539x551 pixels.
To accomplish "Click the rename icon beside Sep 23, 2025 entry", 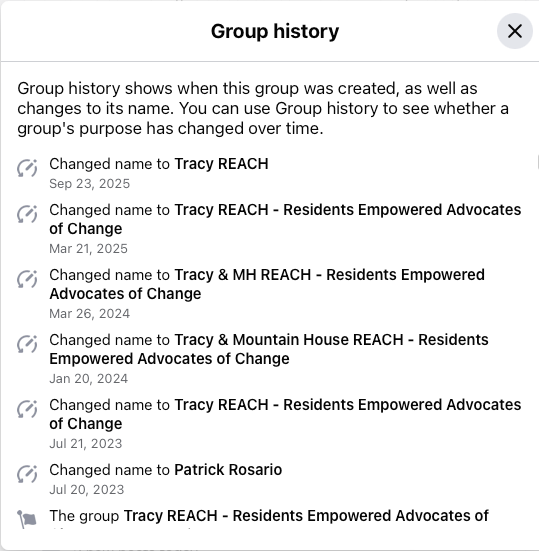I will point(27,168).
